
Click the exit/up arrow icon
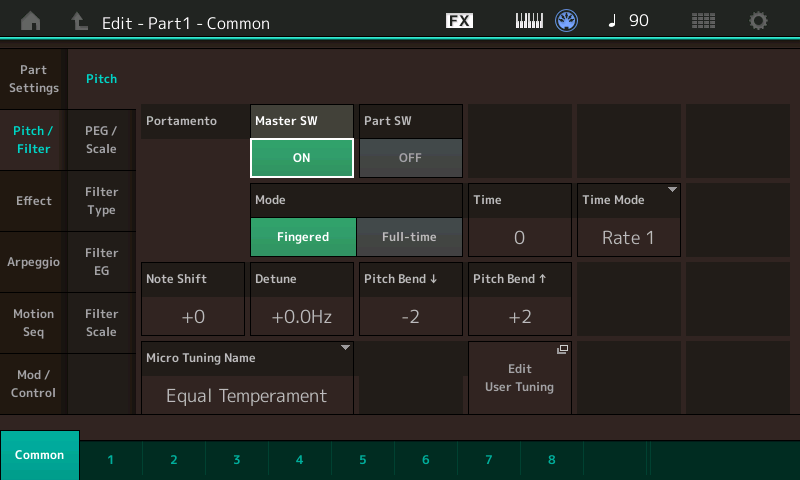[x=79, y=21]
